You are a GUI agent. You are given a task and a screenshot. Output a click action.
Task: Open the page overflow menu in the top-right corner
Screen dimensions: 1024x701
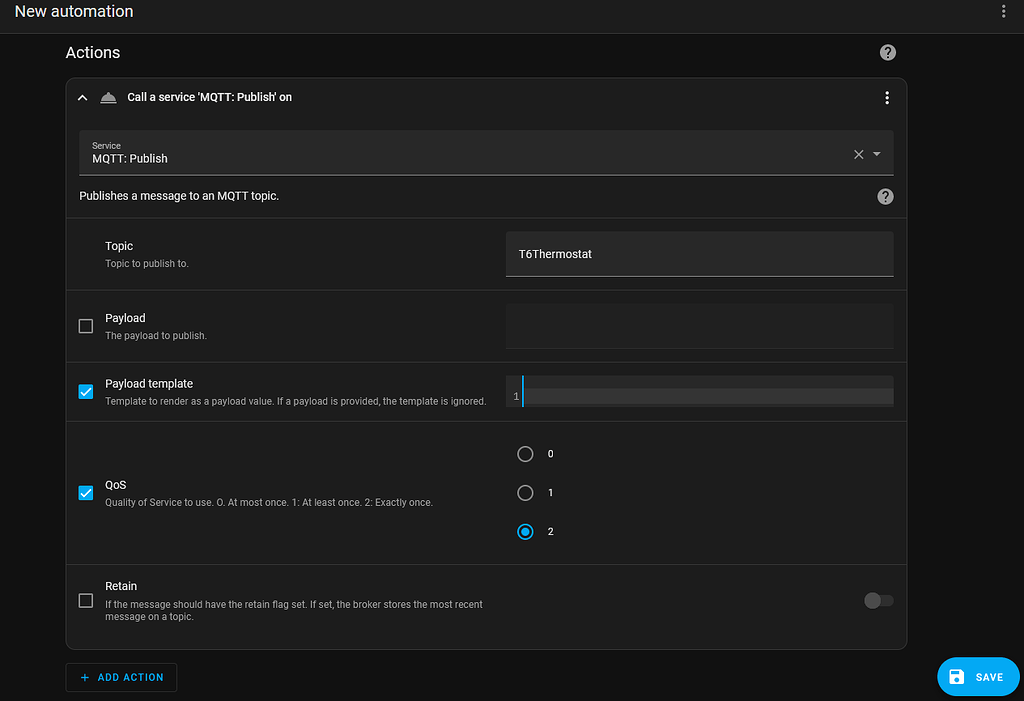[x=1004, y=11]
